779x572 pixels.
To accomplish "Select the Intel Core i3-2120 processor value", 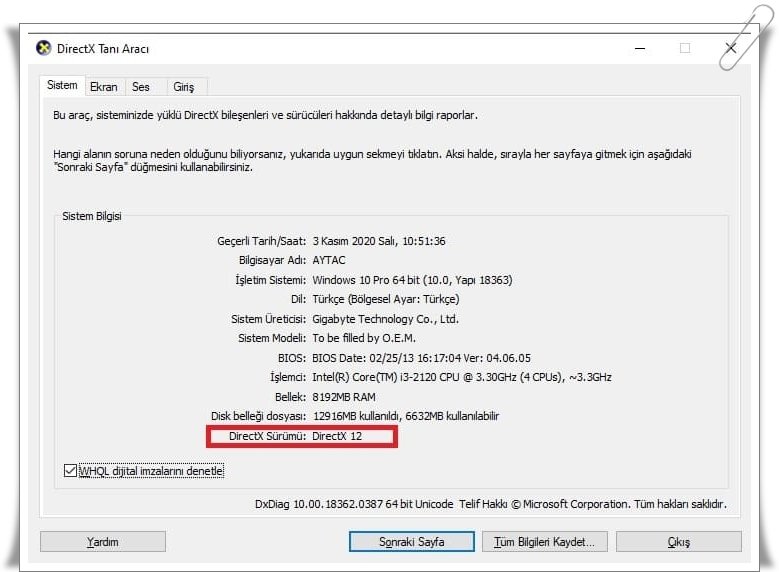I will point(462,377).
